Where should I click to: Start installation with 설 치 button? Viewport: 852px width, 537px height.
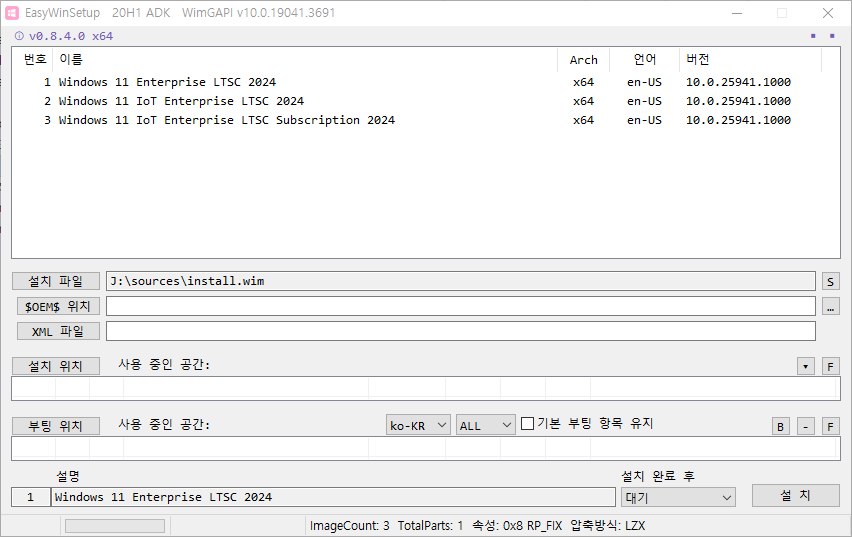pyautogui.click(x=795, y=495)
